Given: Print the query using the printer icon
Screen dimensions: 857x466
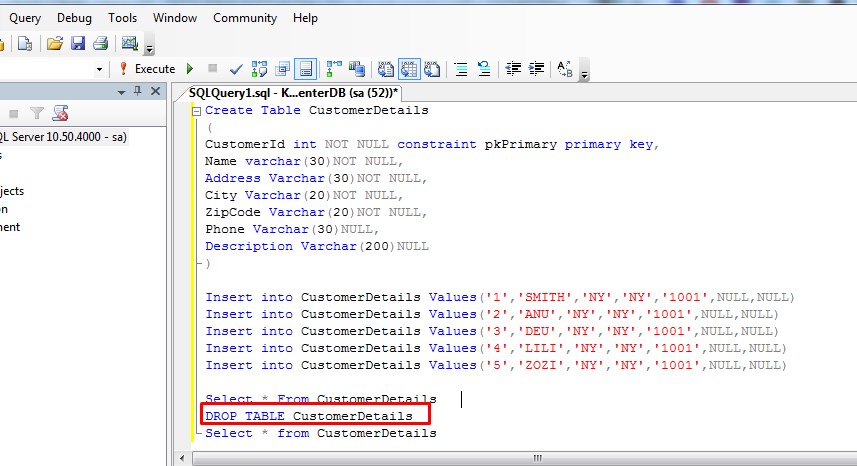Looking at the screenshot, I should (101, 43).
